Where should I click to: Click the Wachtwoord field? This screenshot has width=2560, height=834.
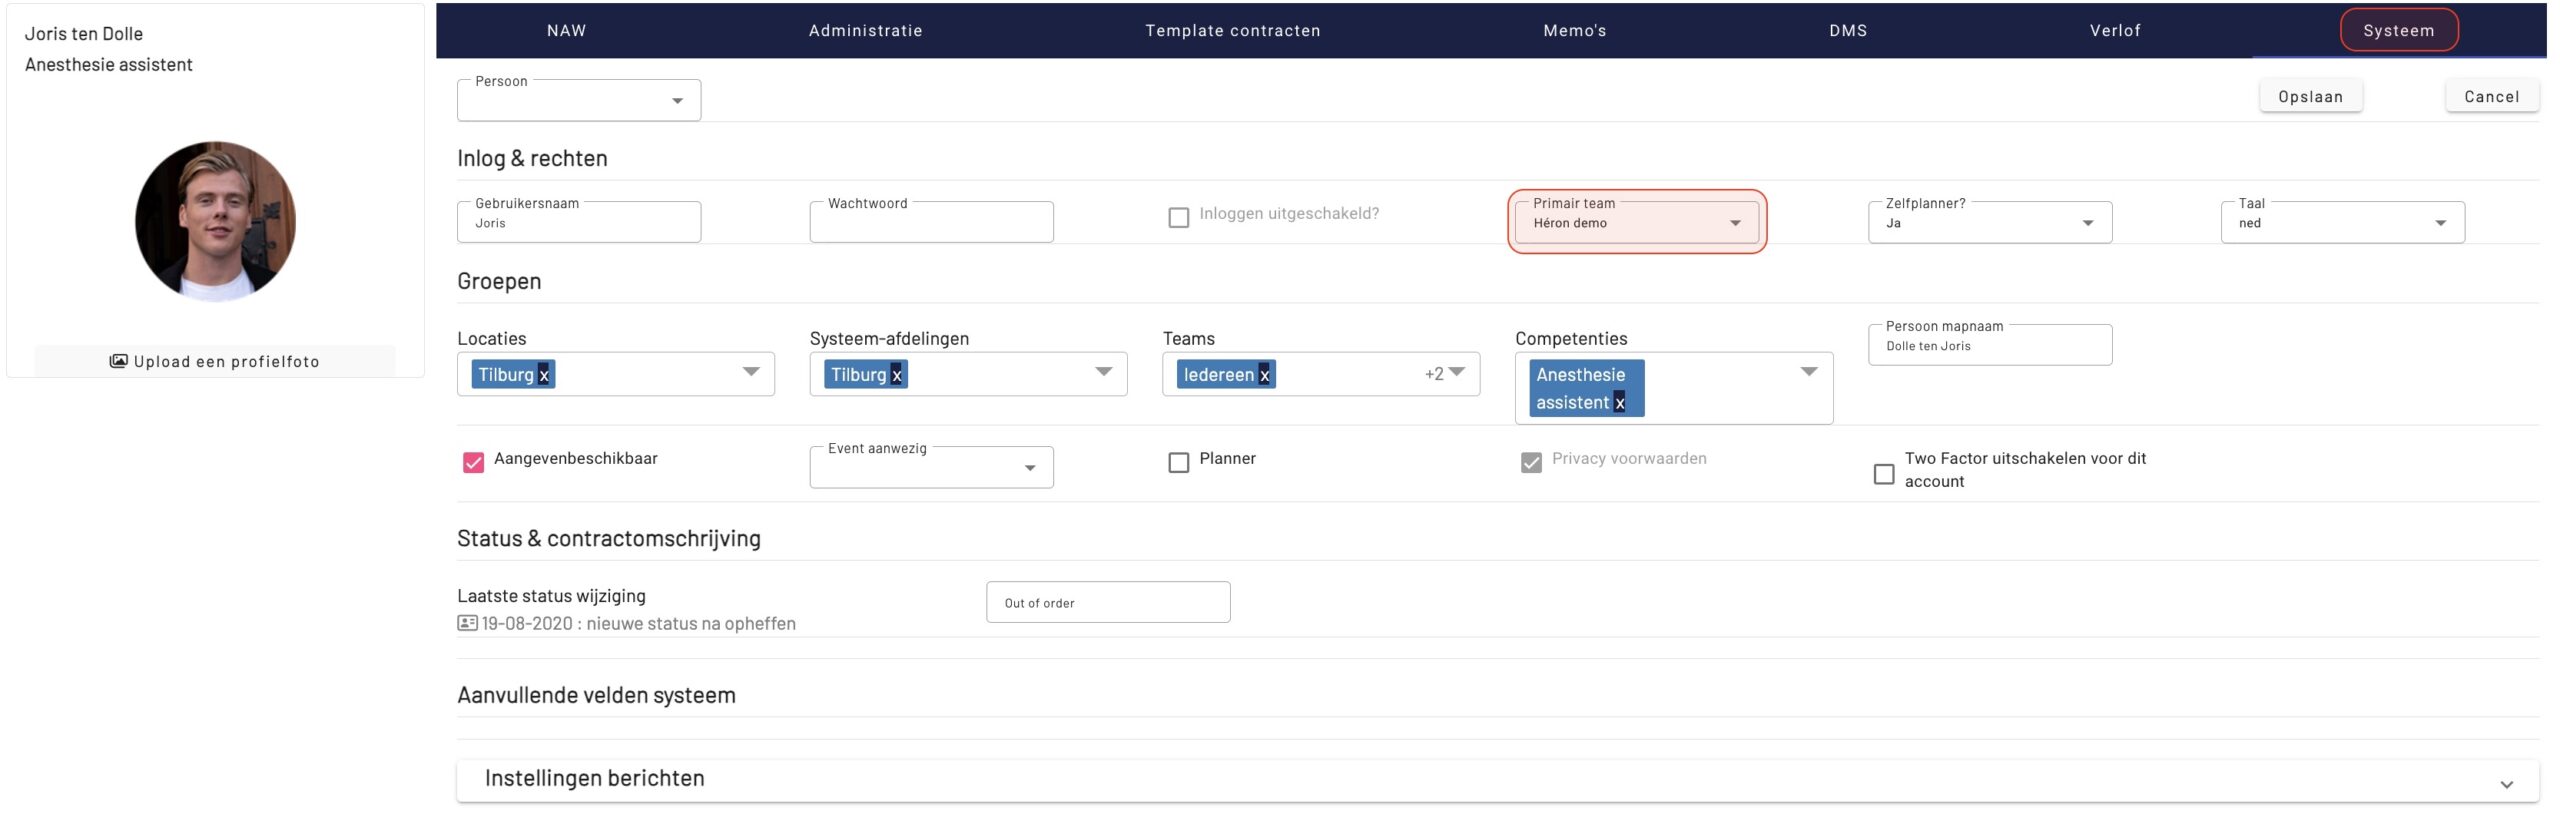click(931, 222)
